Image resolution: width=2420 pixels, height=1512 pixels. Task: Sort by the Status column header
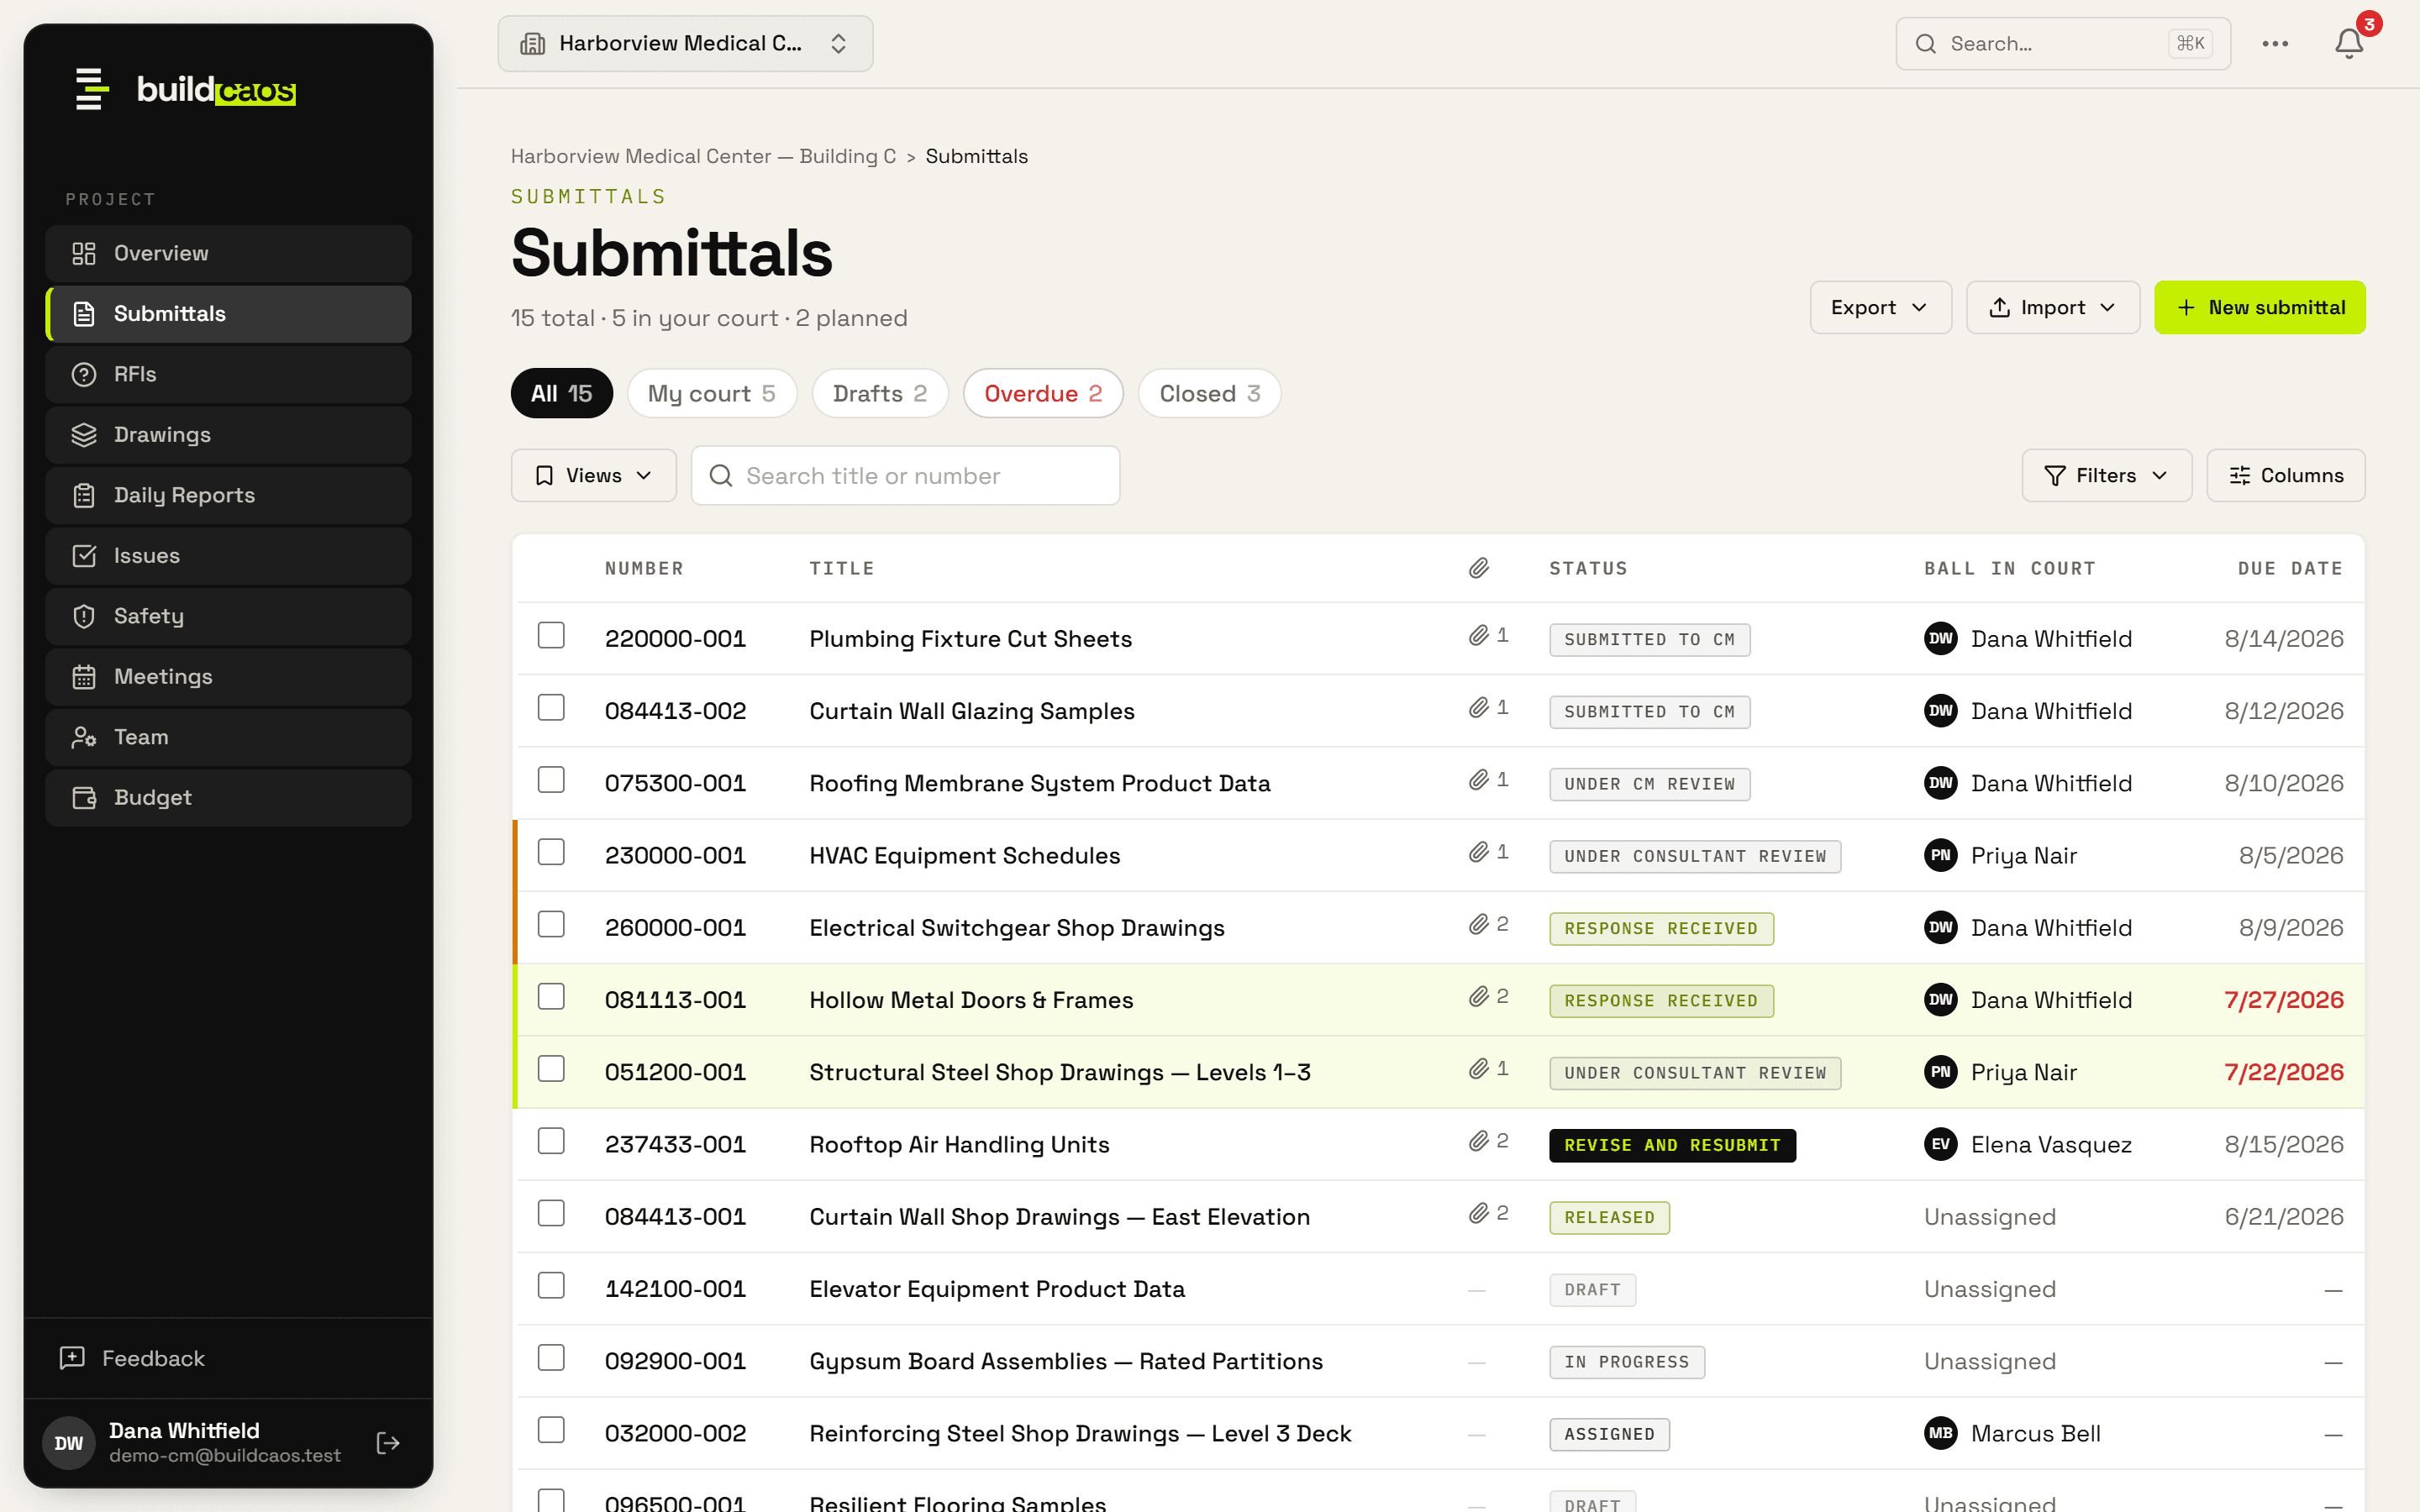point(1588,568)
